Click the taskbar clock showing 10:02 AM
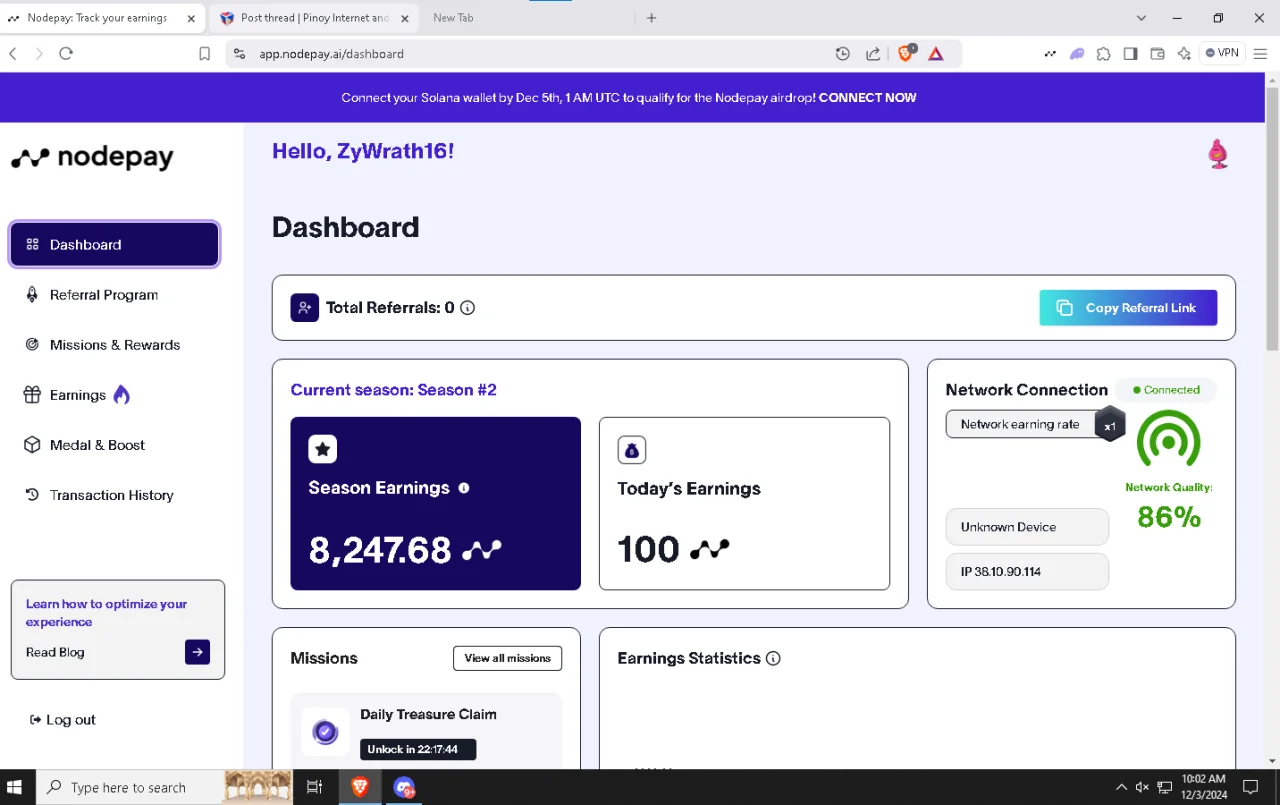The width and height of the screenshot is (1280, 805). point(1203,787)
